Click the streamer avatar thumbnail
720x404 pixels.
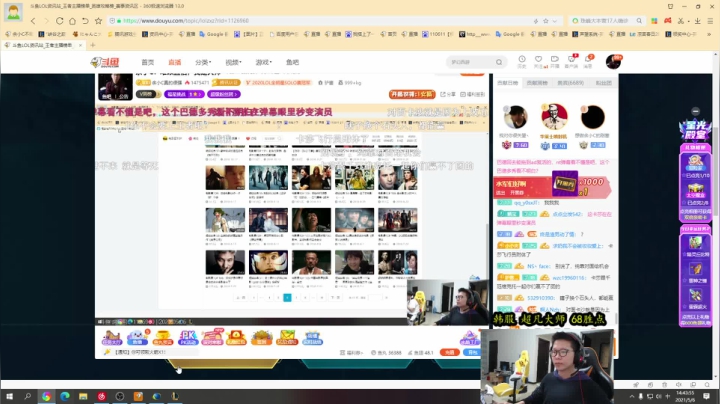coord(115,86)
